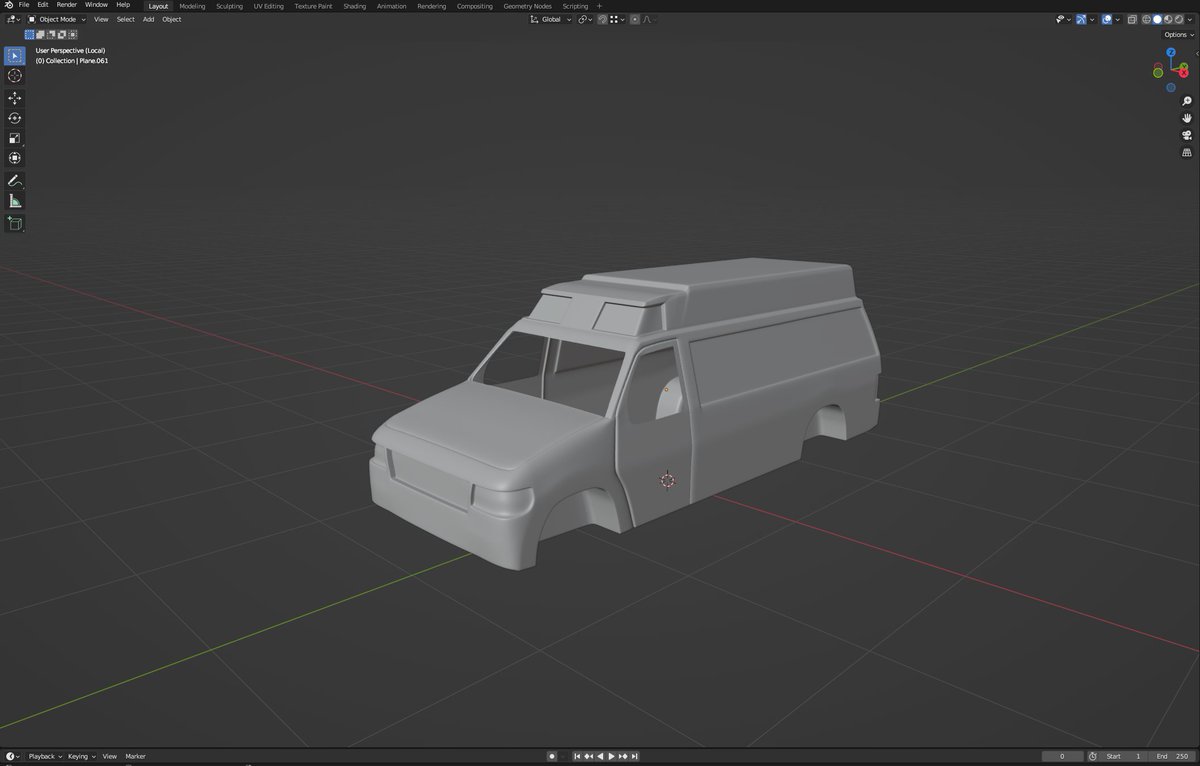Open the gizmo settings dropdown arrow
Screen dimensions: 1200x766
coord(1091,19)
